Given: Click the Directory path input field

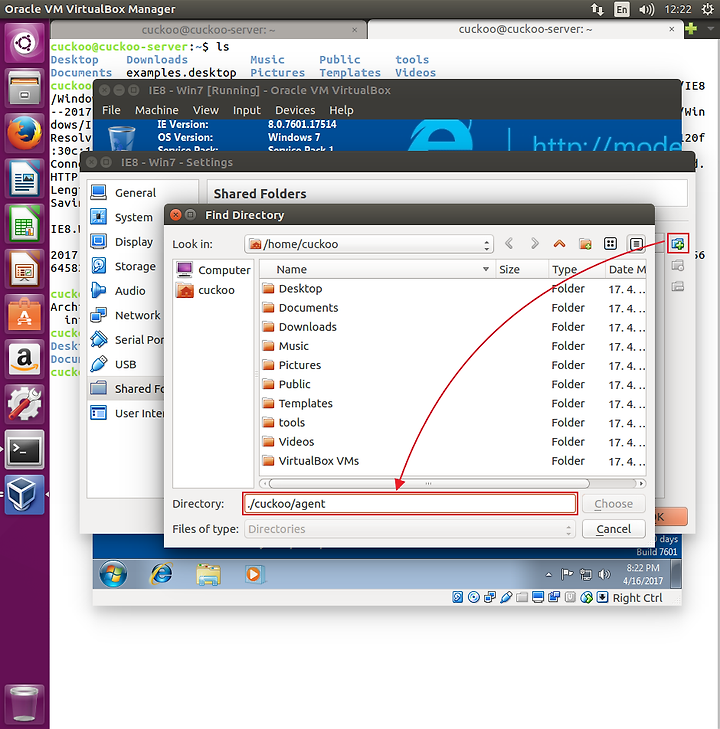Looking at the screenshot, I should pos(410,504).
